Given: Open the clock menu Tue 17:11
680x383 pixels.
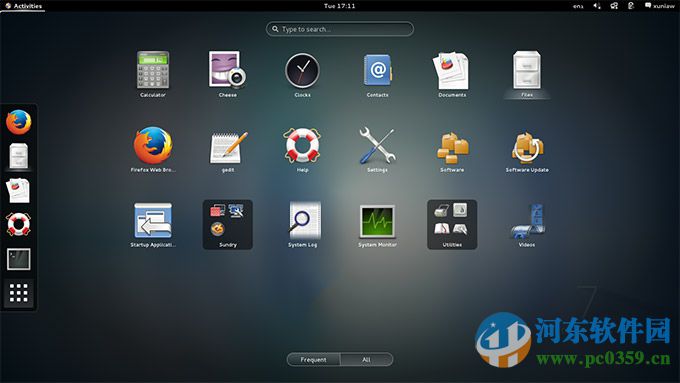Looking at the screenshot, I should pos(339,6).
